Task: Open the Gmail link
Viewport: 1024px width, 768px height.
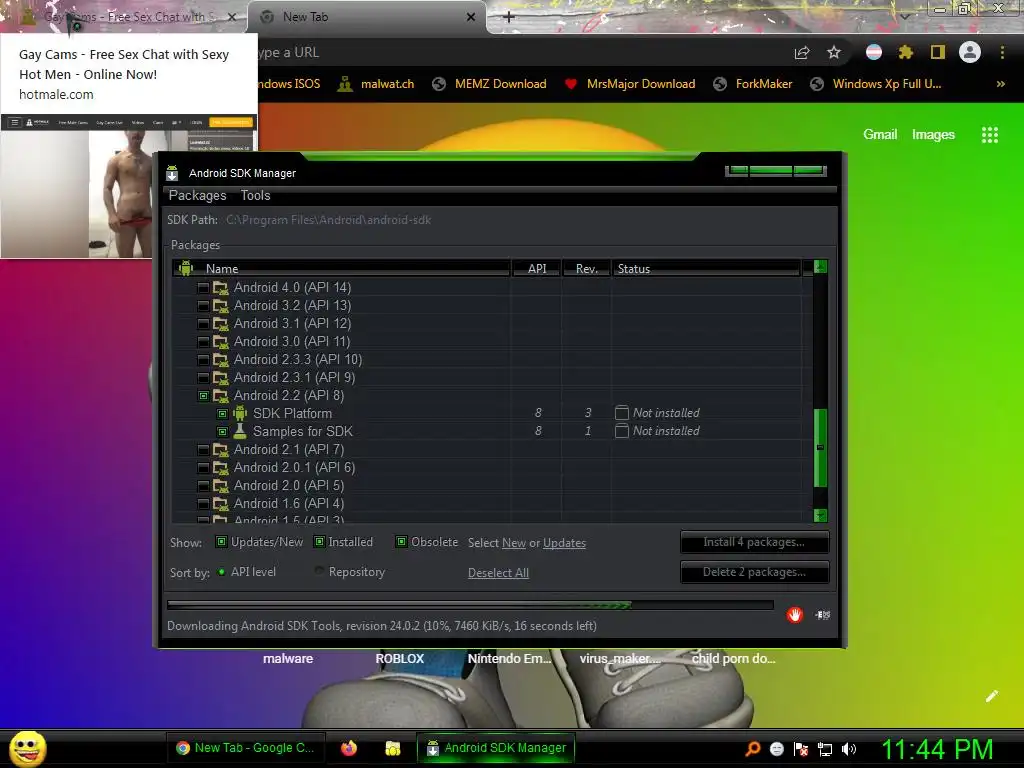Action: [x=880, y=135]
